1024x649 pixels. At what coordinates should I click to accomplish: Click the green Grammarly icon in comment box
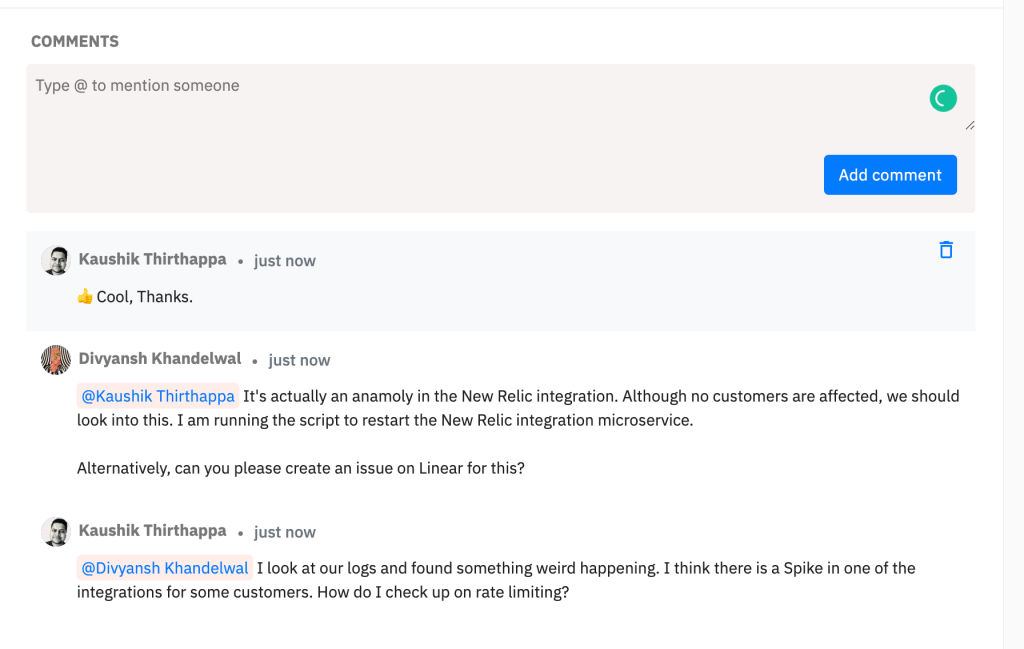coord(943,98)
